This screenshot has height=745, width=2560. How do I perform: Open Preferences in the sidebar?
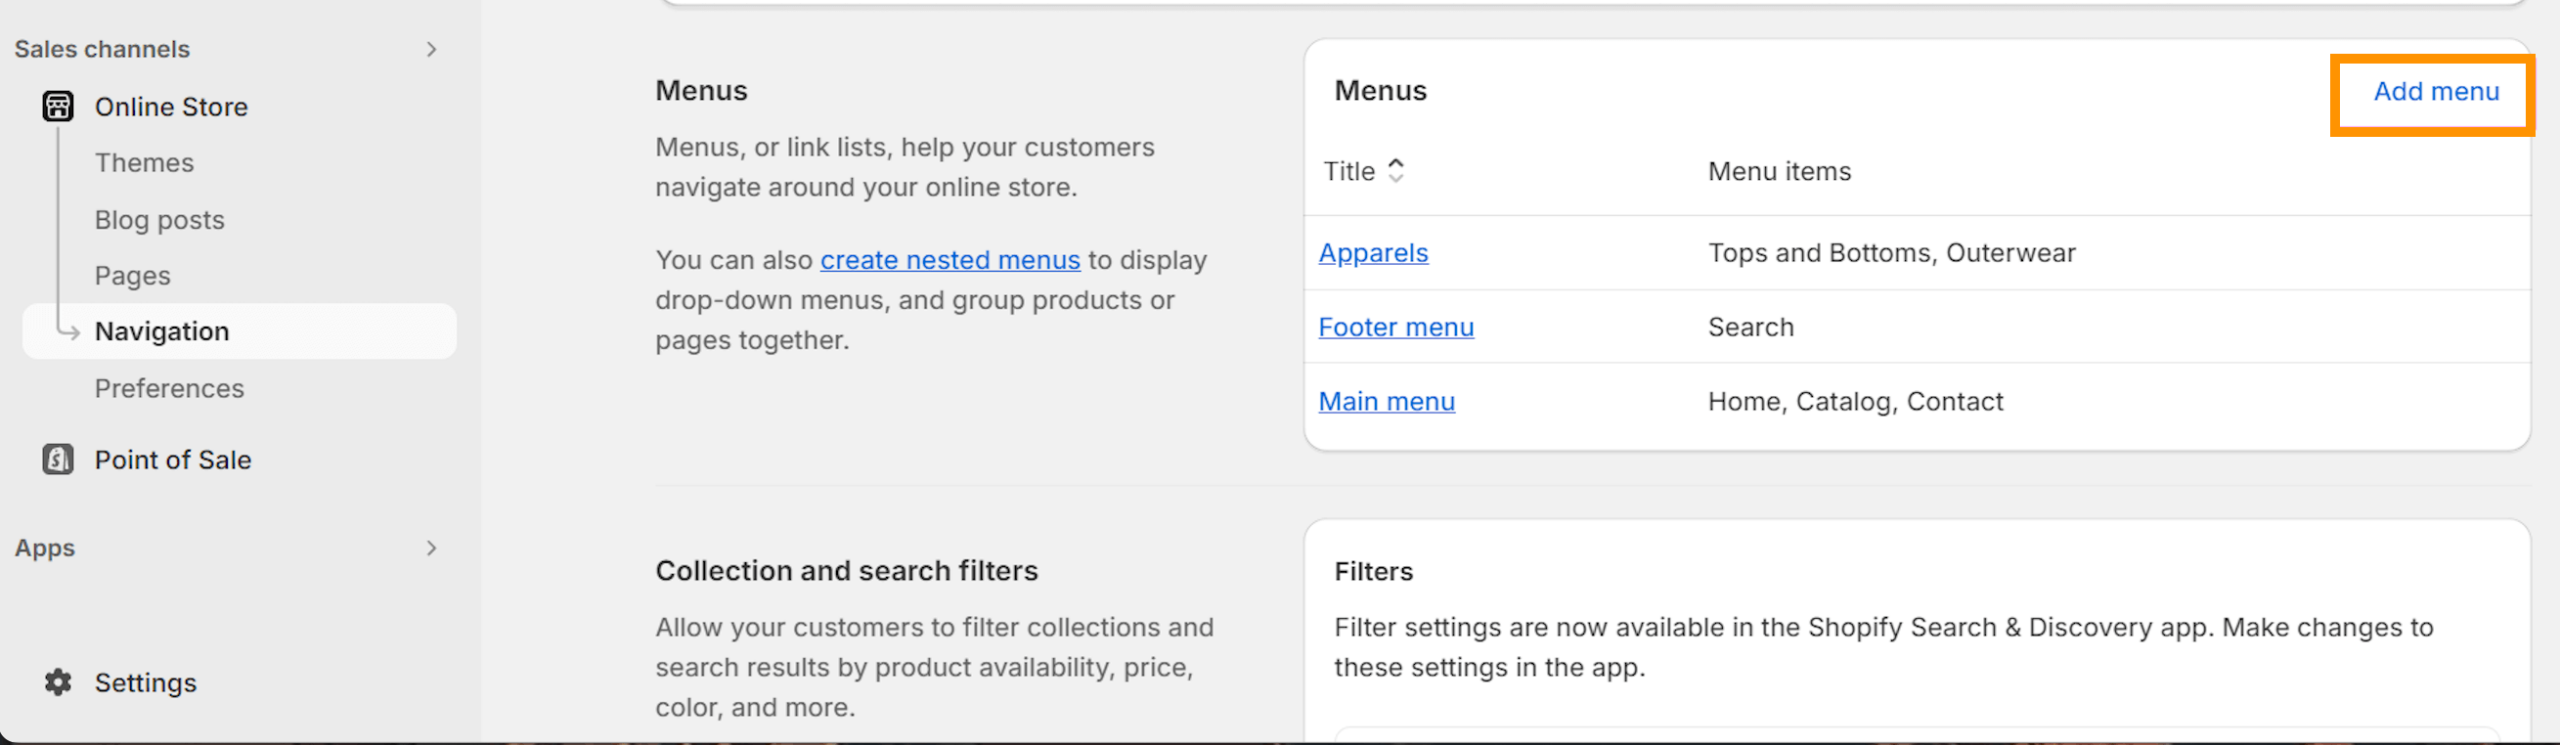pos(169,388)
